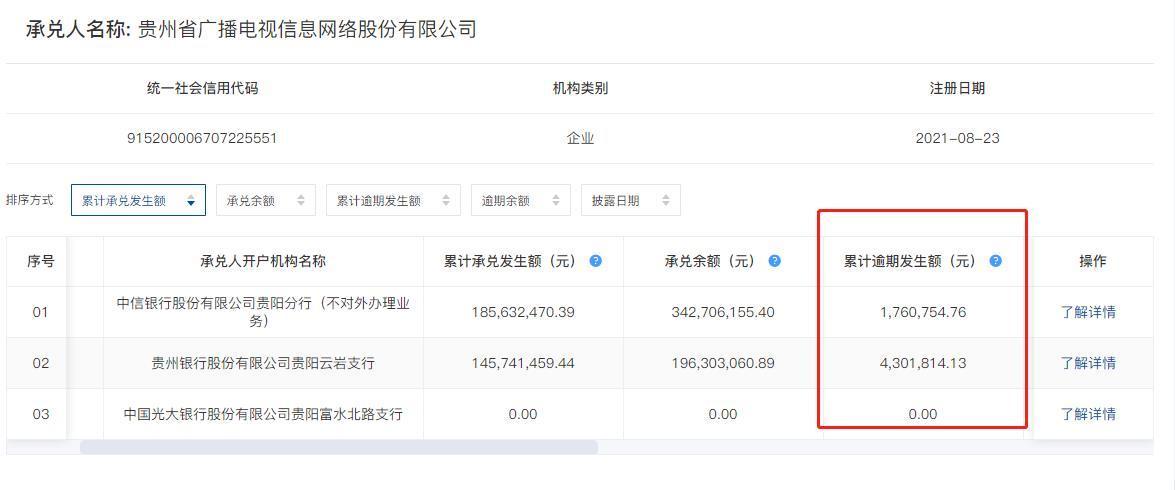This screenshot has width=1175, height=490.
Task: Click value 342,706,155.40
Action: [x=723, y=312]
